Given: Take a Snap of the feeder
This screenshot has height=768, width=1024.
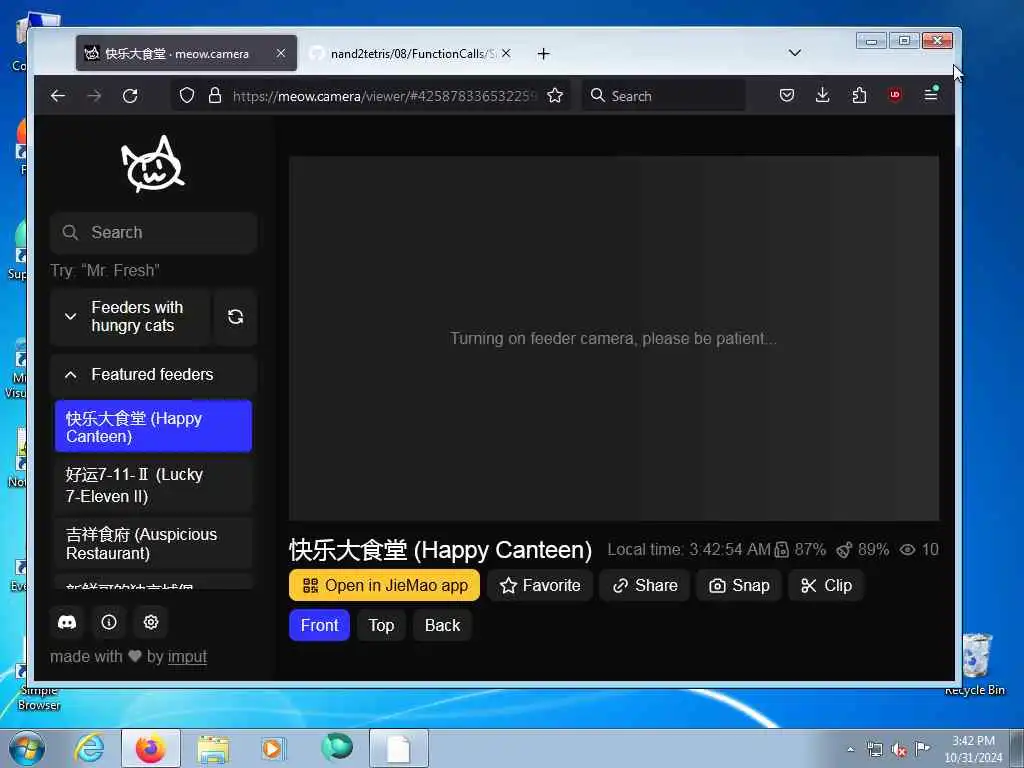Looking at the screenshot, I should coord(739,586).
